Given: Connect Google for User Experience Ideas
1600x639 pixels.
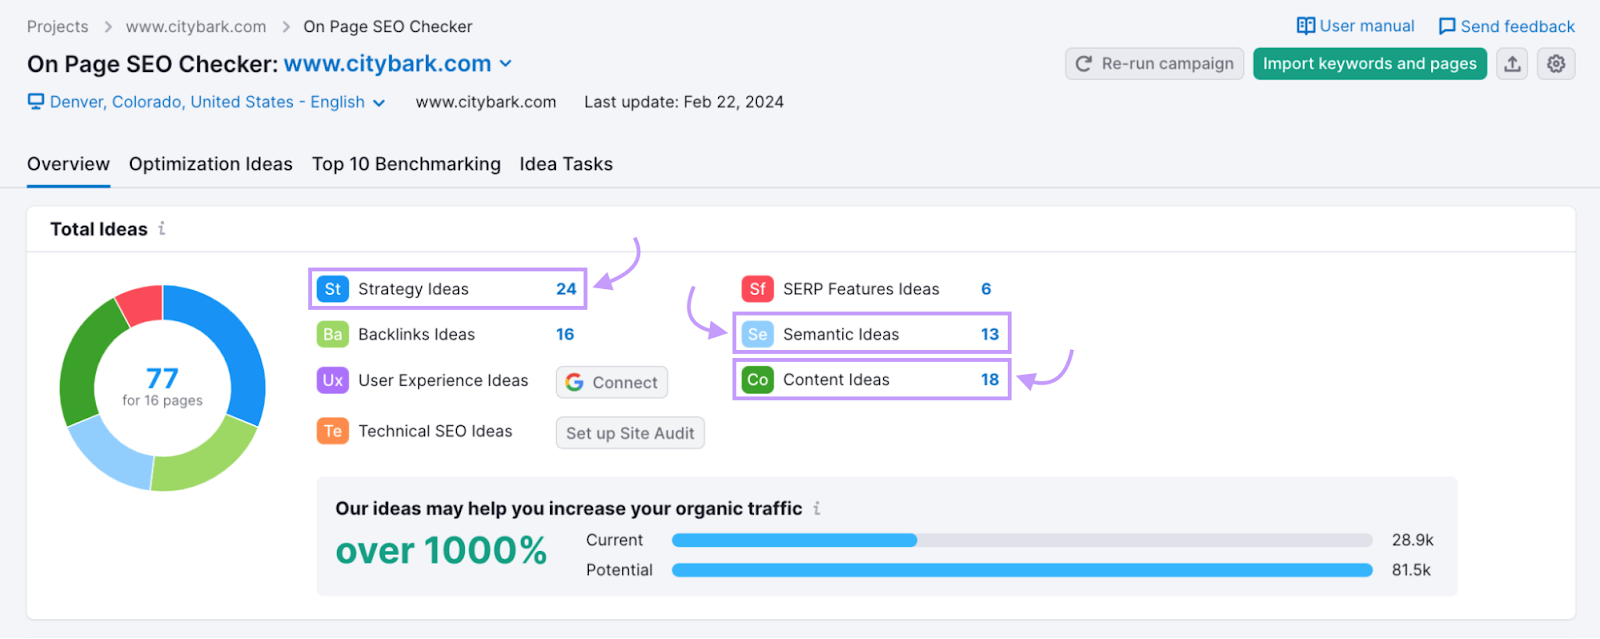Looking at the screenshot, I should click(611, 382).
